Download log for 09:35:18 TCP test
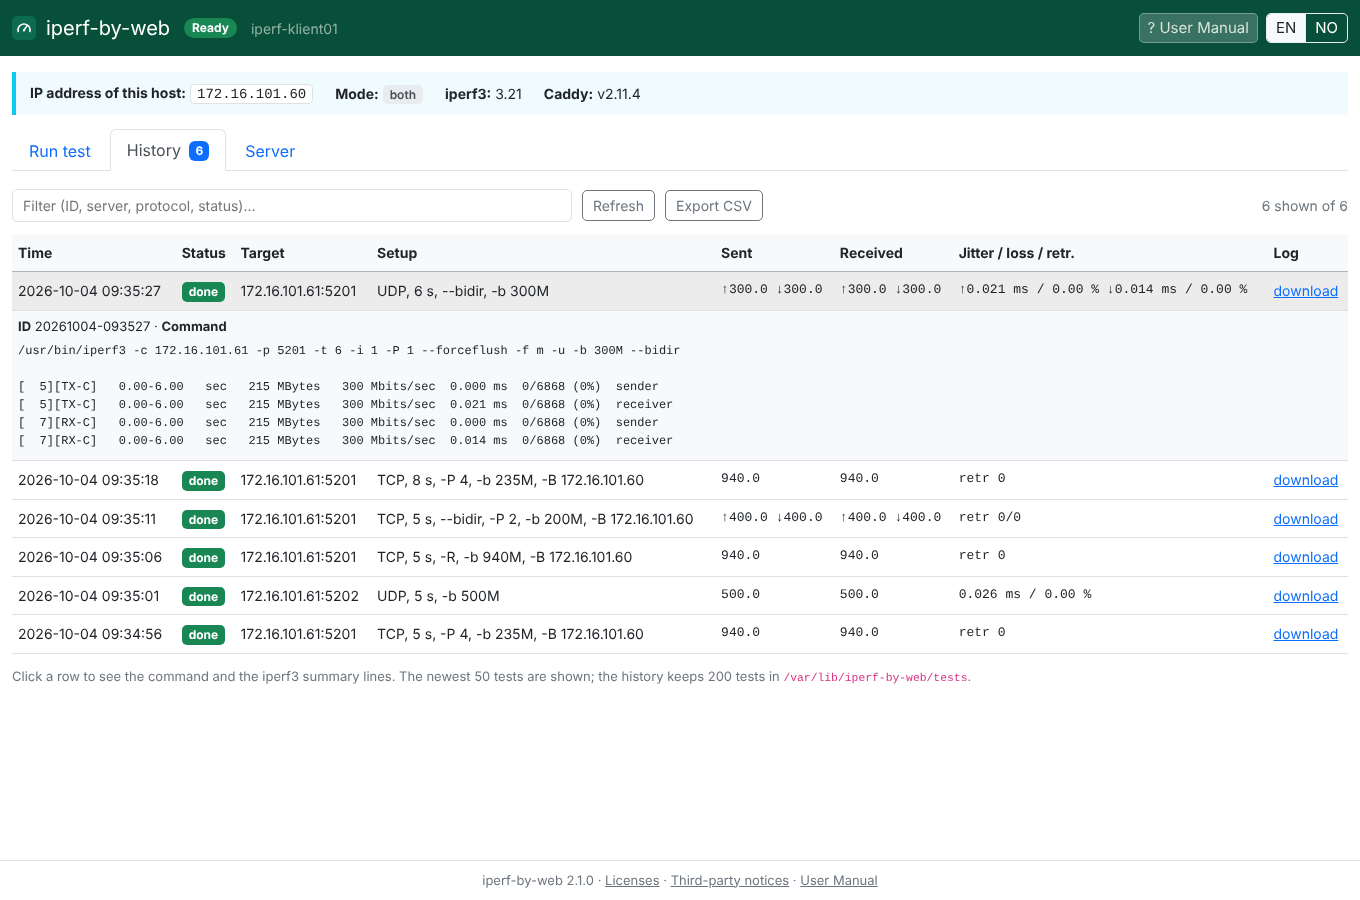 1305,480
